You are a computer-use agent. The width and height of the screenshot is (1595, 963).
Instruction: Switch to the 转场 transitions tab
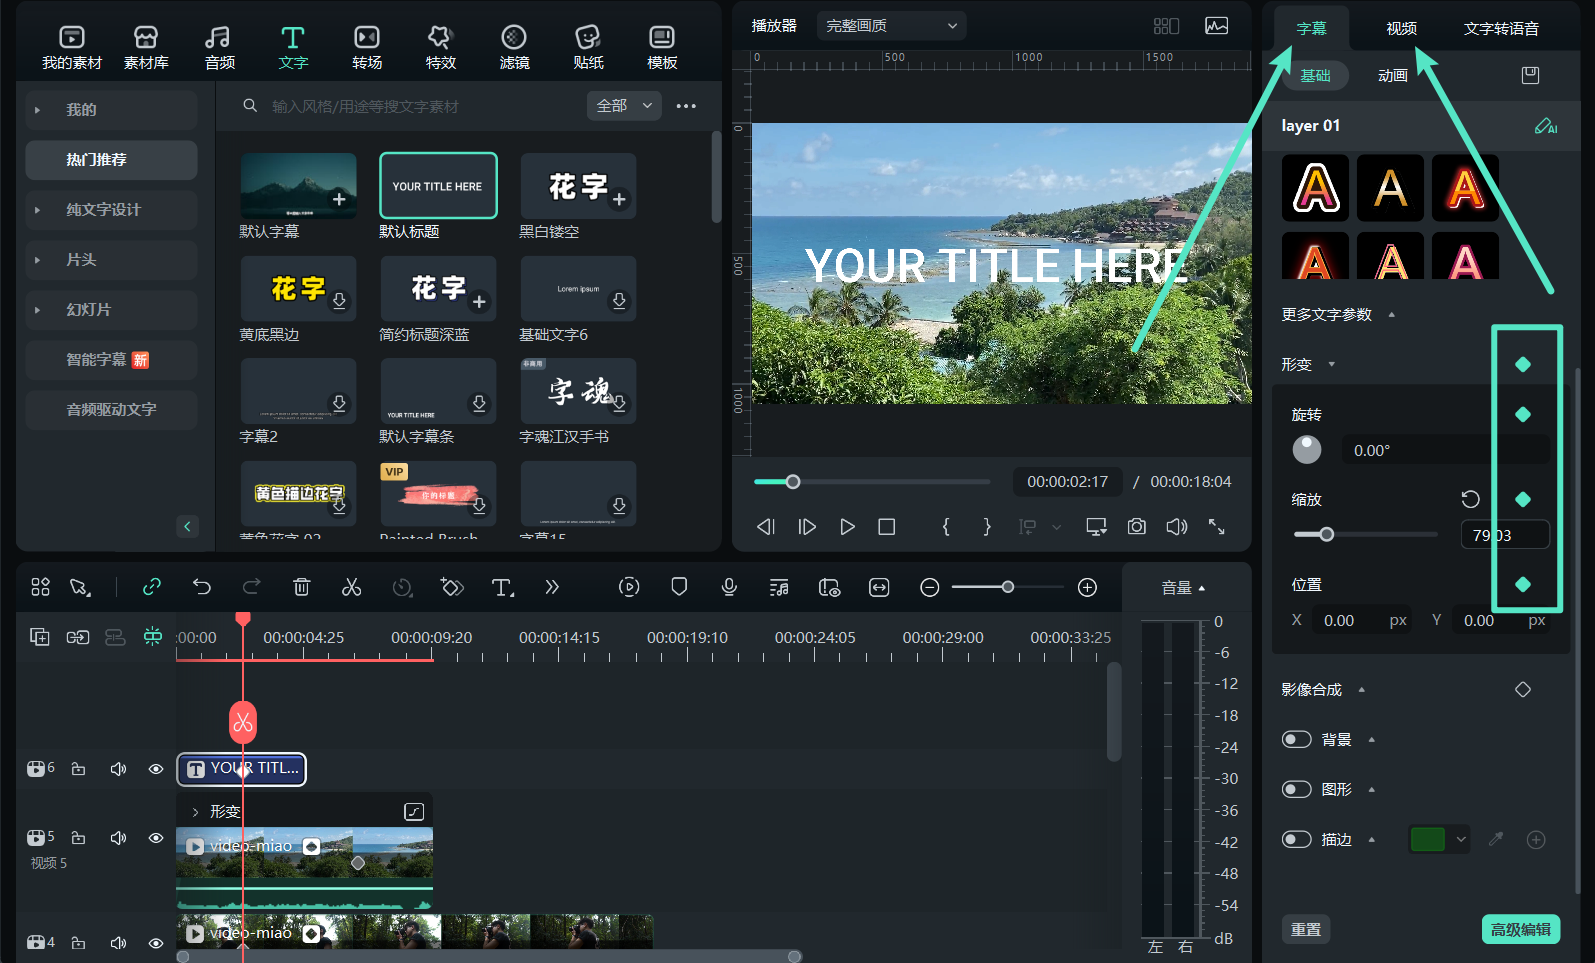click(367, 47)
